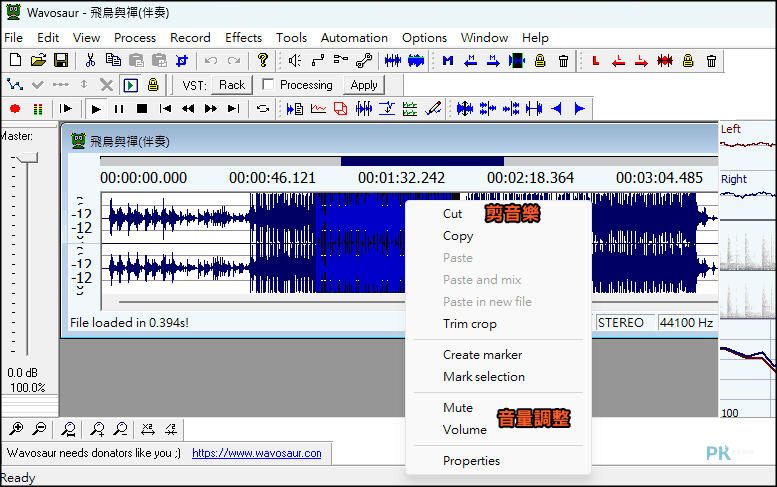The width and height of the screenshot is (777, 487).
Task: Open the File menu
Action: 13,38
